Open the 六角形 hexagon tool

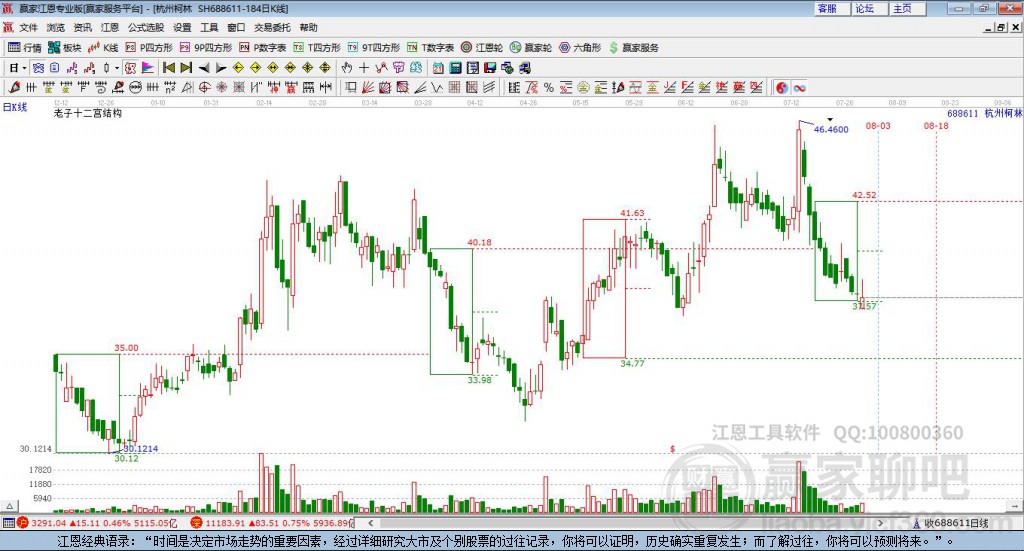(580, 48)
